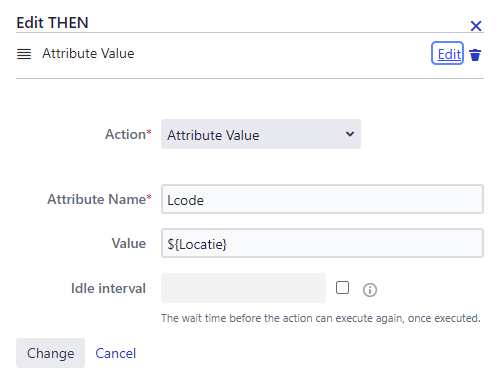This screenshot has height=381, width=500.
Task: Click the Value field containing ${Locatie}
Action: click(x=322, y=243)
